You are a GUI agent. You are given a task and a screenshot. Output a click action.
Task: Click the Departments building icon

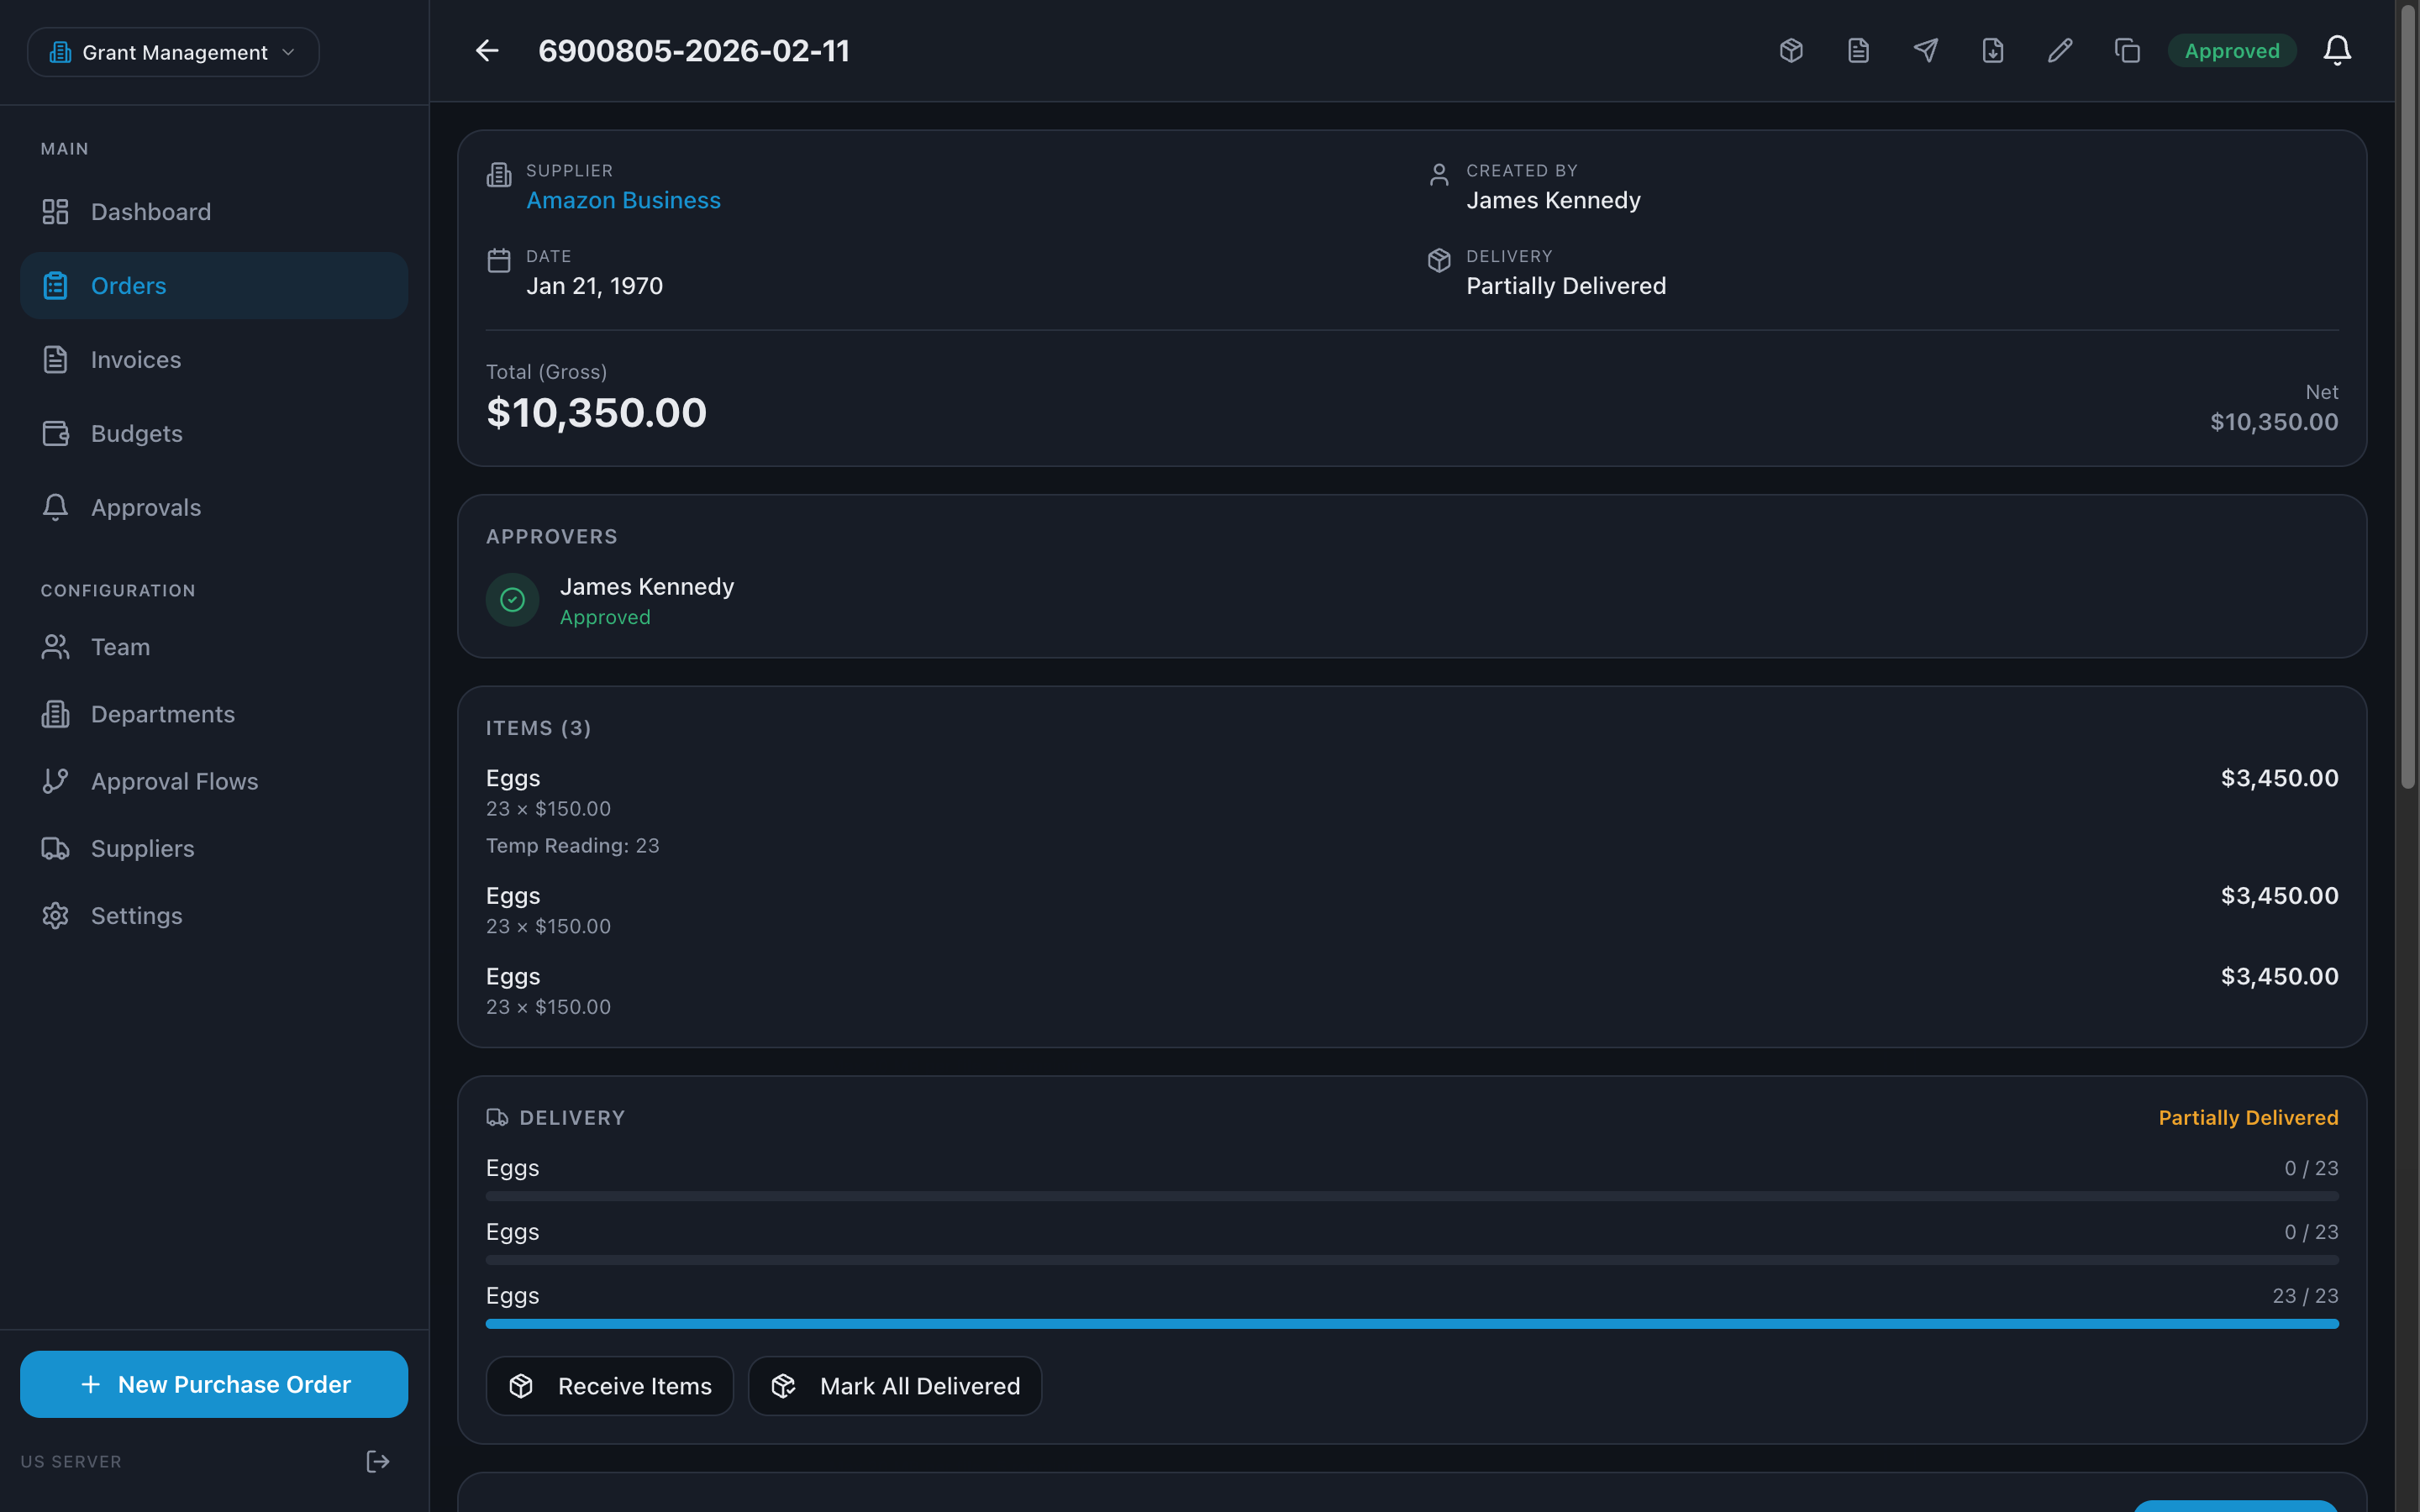[55, 714]
